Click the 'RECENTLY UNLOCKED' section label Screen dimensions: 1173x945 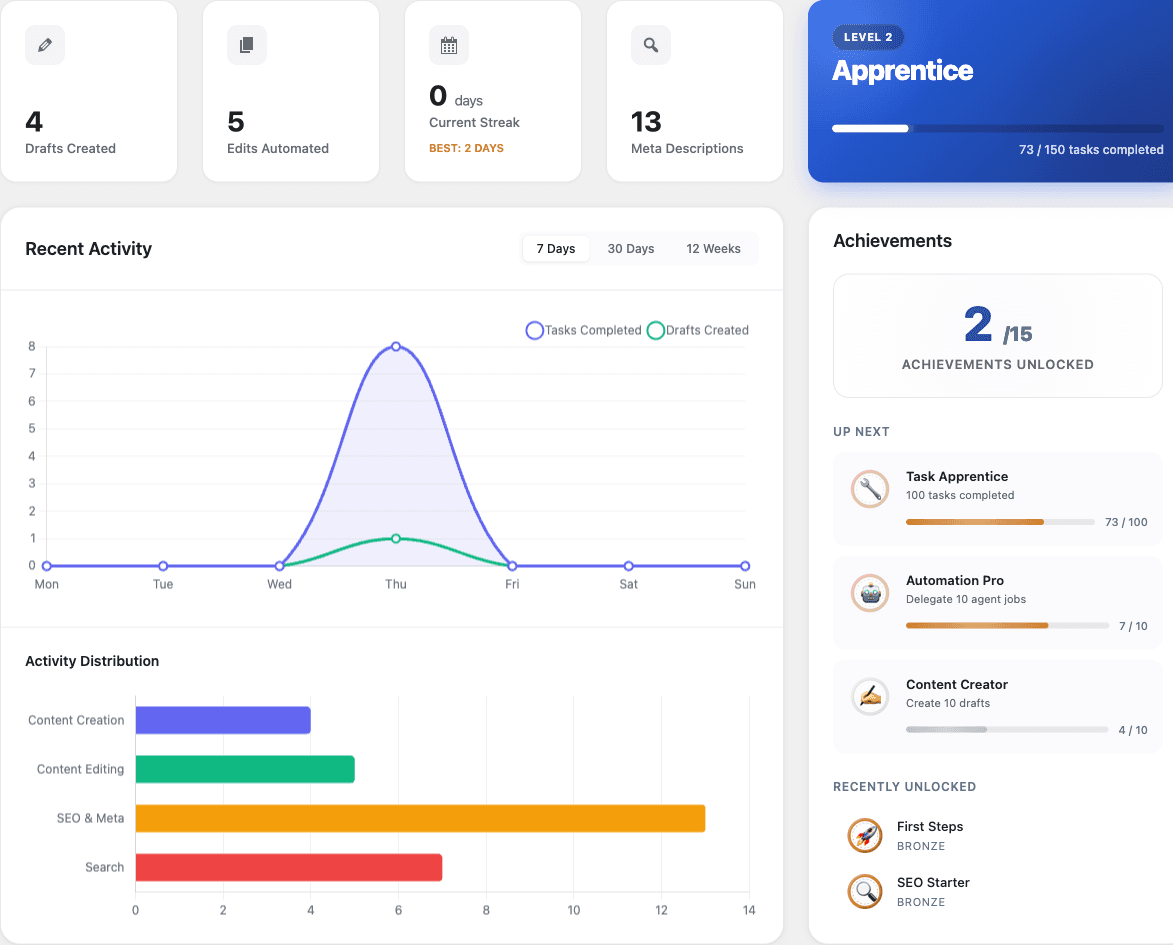point(904,786)
